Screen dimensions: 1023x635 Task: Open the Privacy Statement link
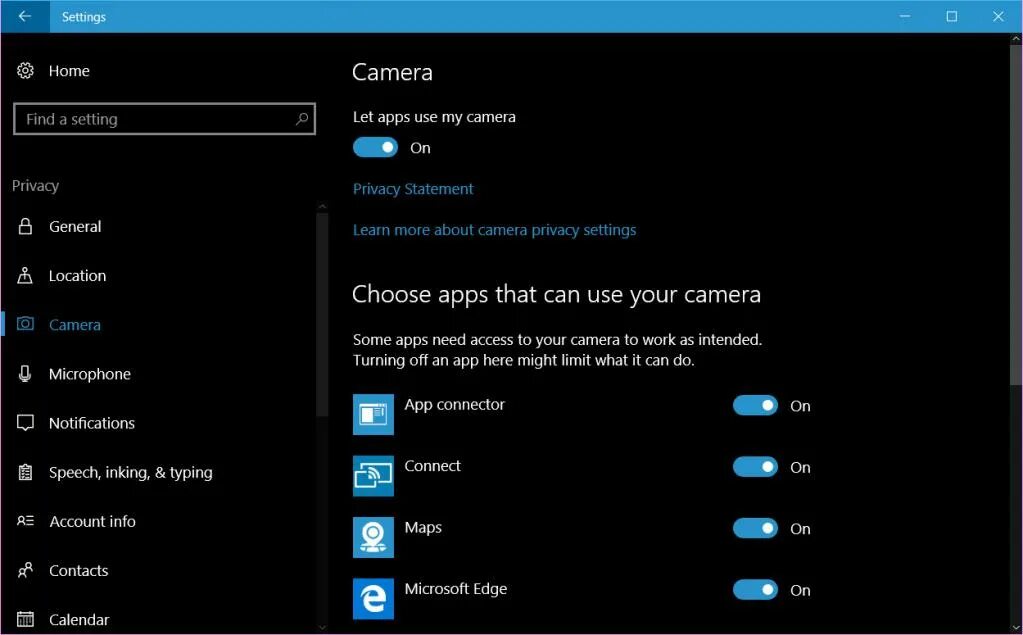pyautogui.click(x=413, y=189)
